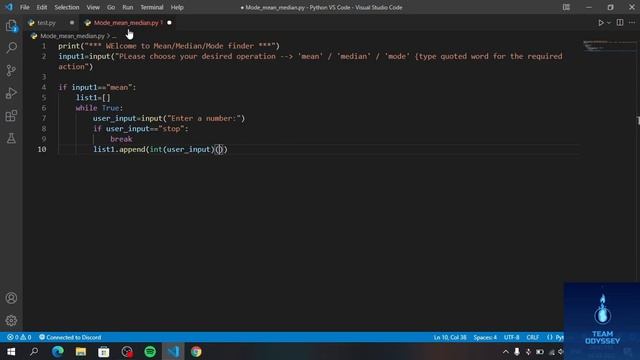Screen dimensions: 640x360
Task: Open the Help menu
Action: (x=177, y=7)
